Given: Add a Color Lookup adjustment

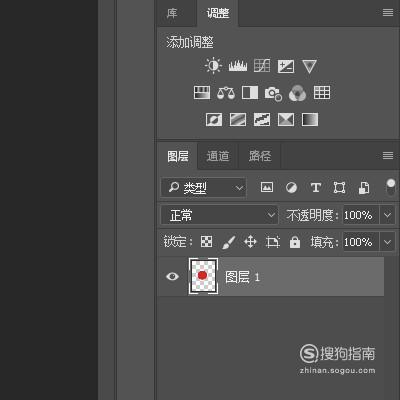Looking at the screenshot, I should click(322, 93).
